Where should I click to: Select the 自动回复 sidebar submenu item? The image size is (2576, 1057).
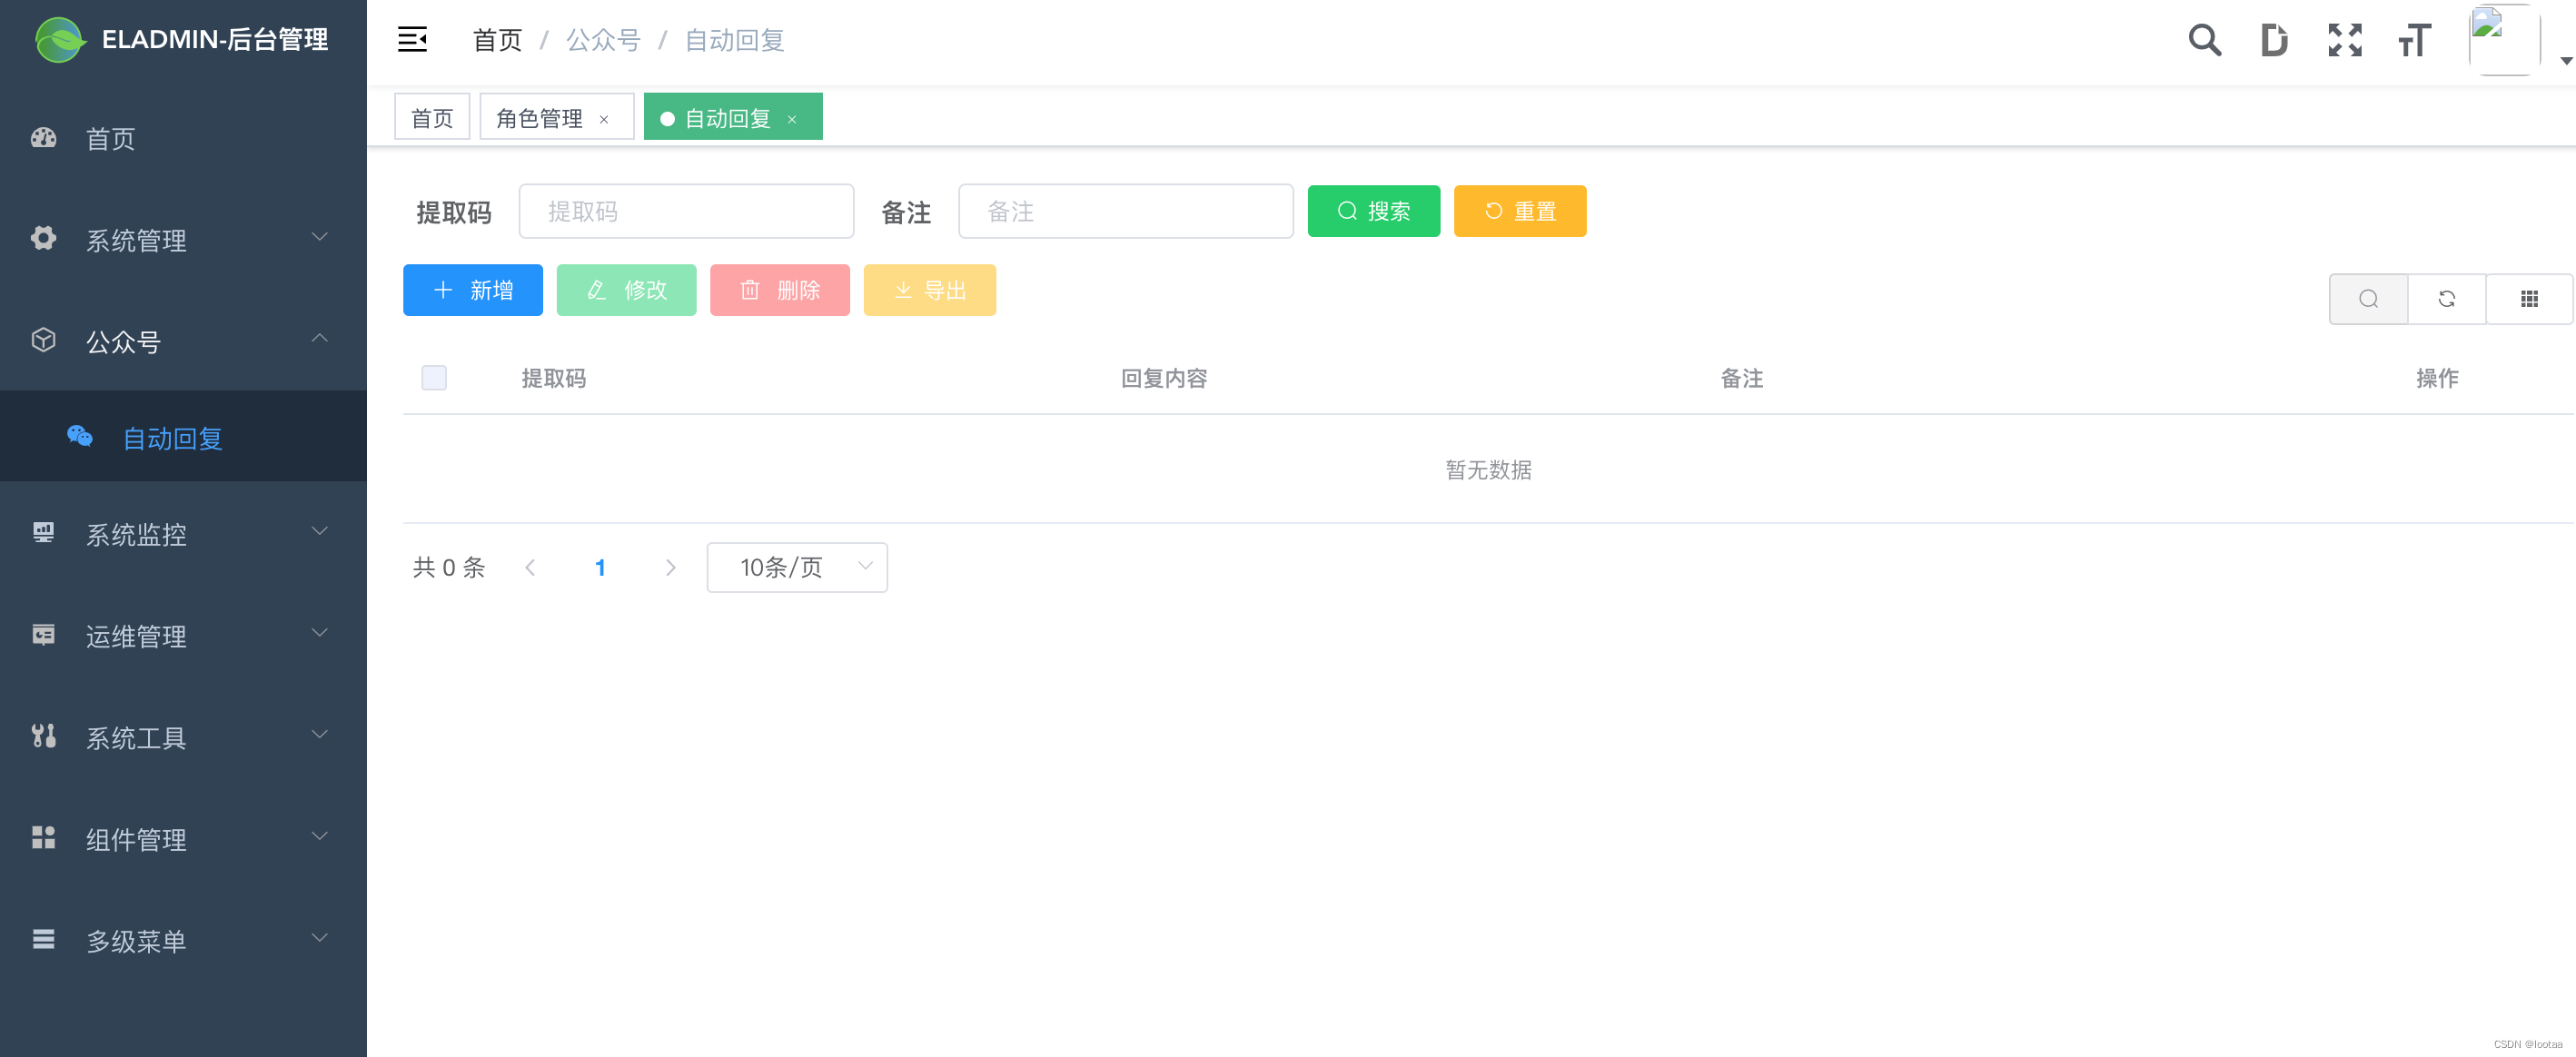coord(184,437)
